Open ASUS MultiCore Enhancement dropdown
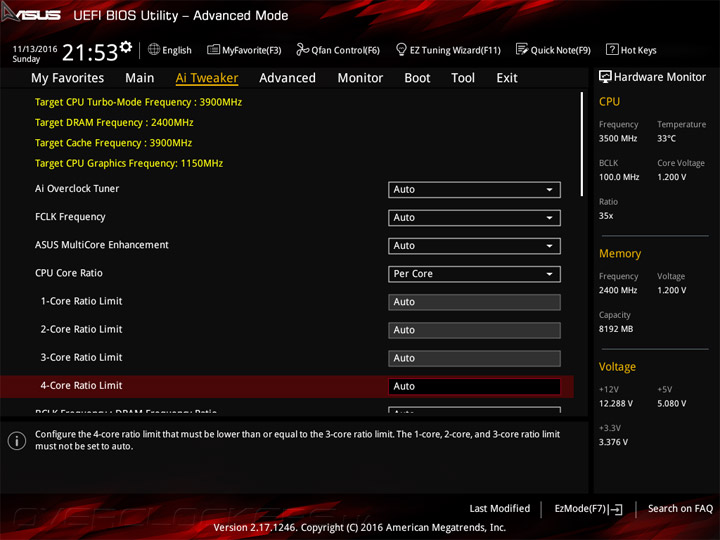 474,246
